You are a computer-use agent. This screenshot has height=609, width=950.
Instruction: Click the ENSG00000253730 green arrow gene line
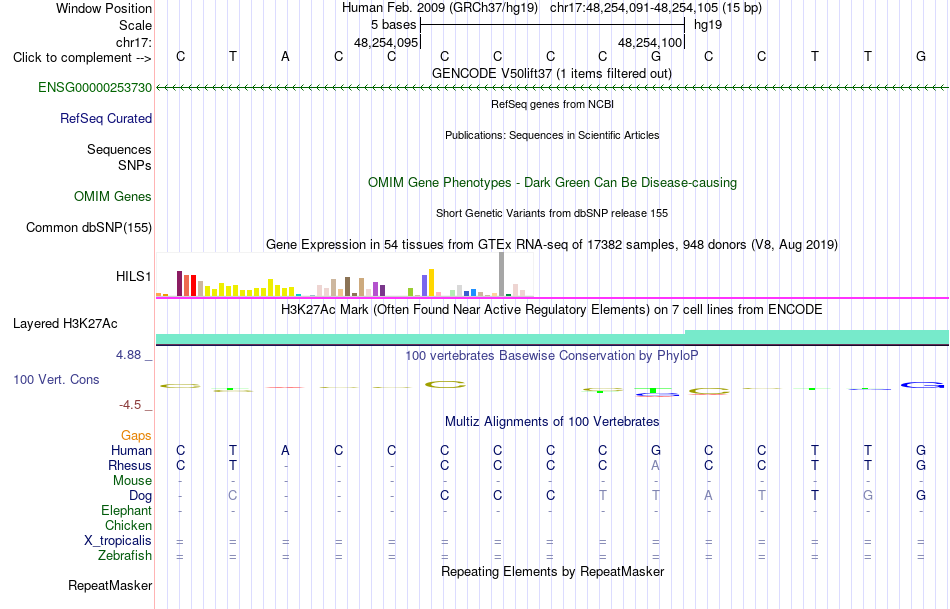click(x=552, y=88)
